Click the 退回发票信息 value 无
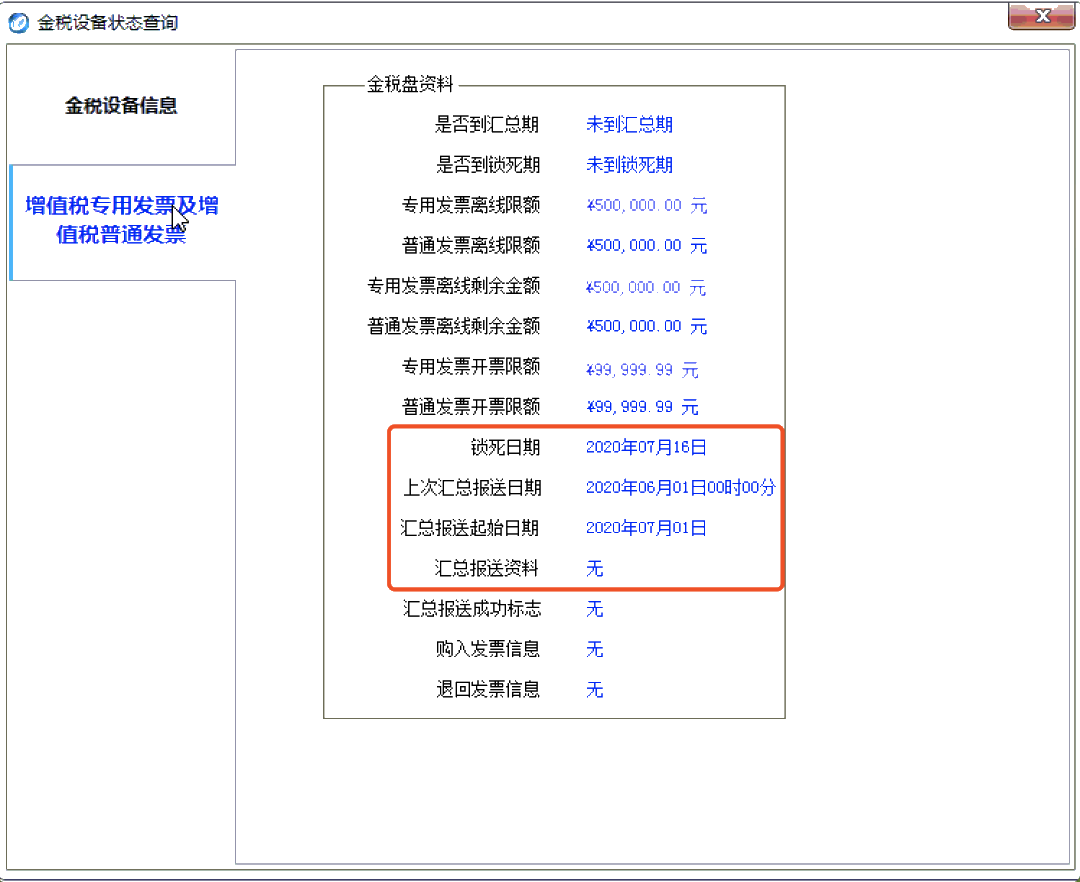Image resolution: width=1080 pixels, height=882 pixels. tap(594, 689)
